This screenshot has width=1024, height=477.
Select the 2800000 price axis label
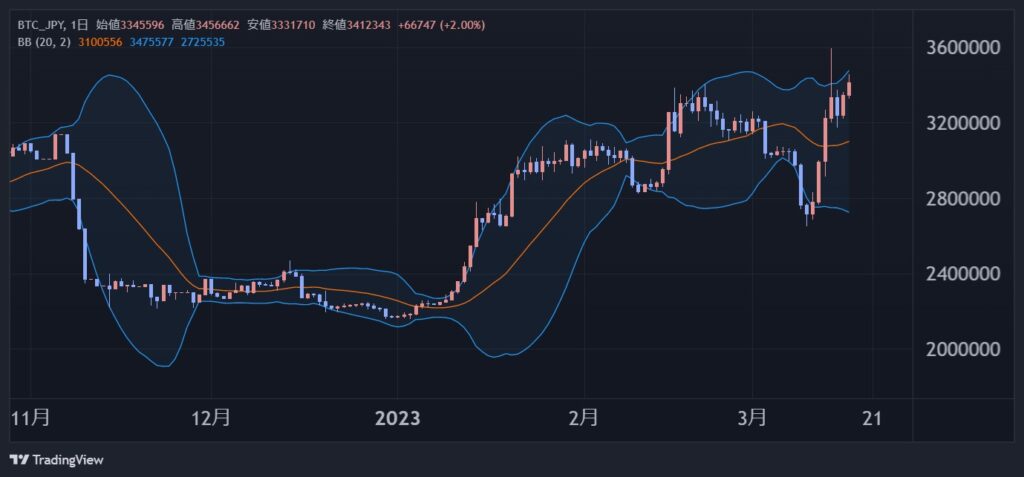pyautogui.click(x=963, y=199)
